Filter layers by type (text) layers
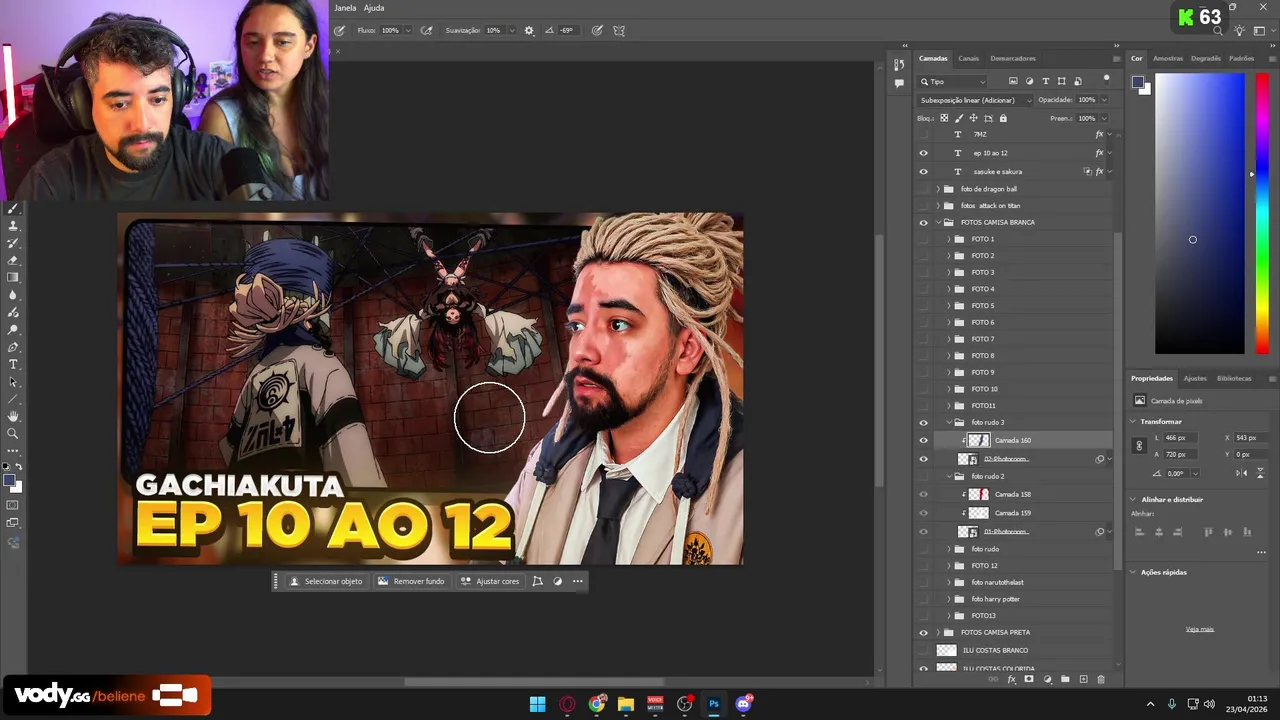Image resolution: width=1280 pixels, height=720 pixels. pos(1045,81)
